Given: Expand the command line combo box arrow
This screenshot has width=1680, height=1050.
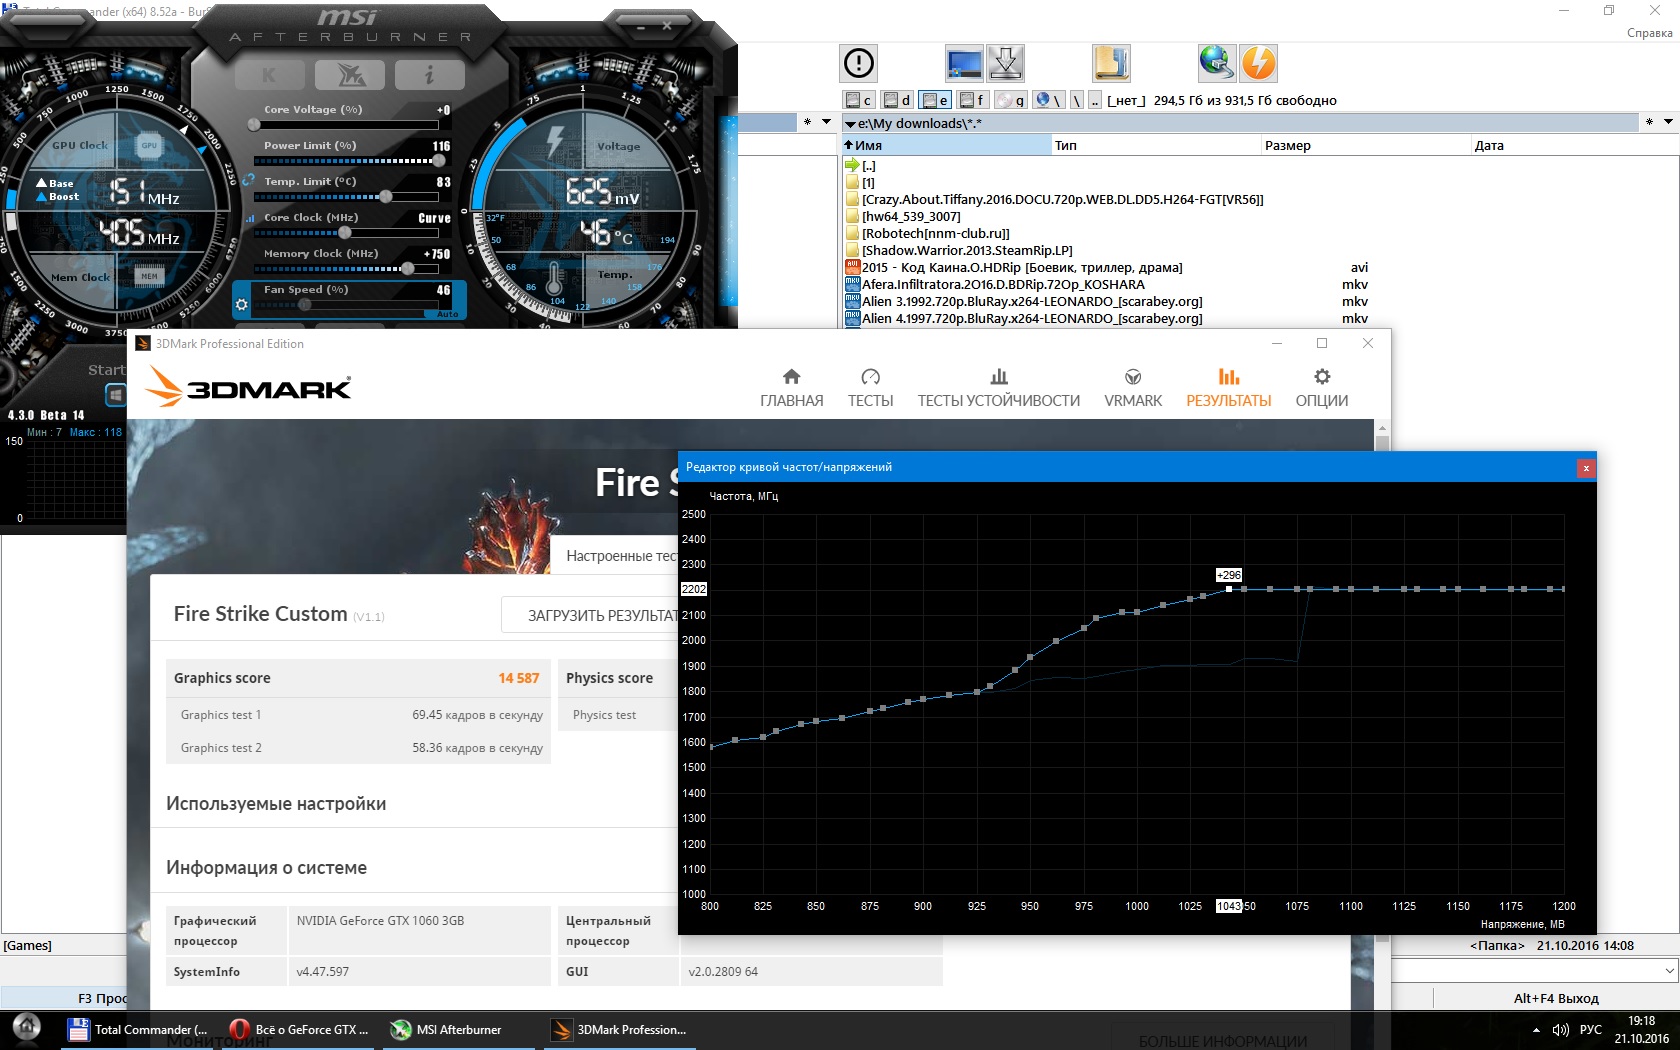Looking at the screenshot, I should (1669, 970).
